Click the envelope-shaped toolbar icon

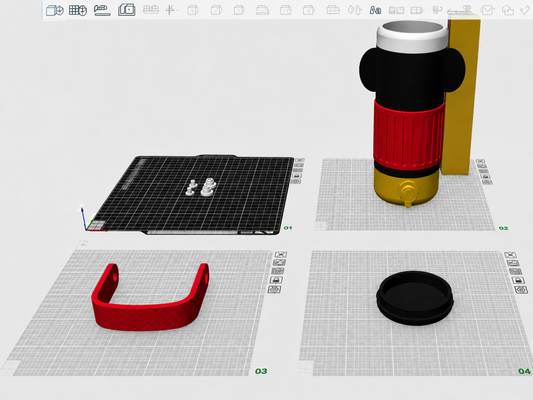[x=487, y=10]
